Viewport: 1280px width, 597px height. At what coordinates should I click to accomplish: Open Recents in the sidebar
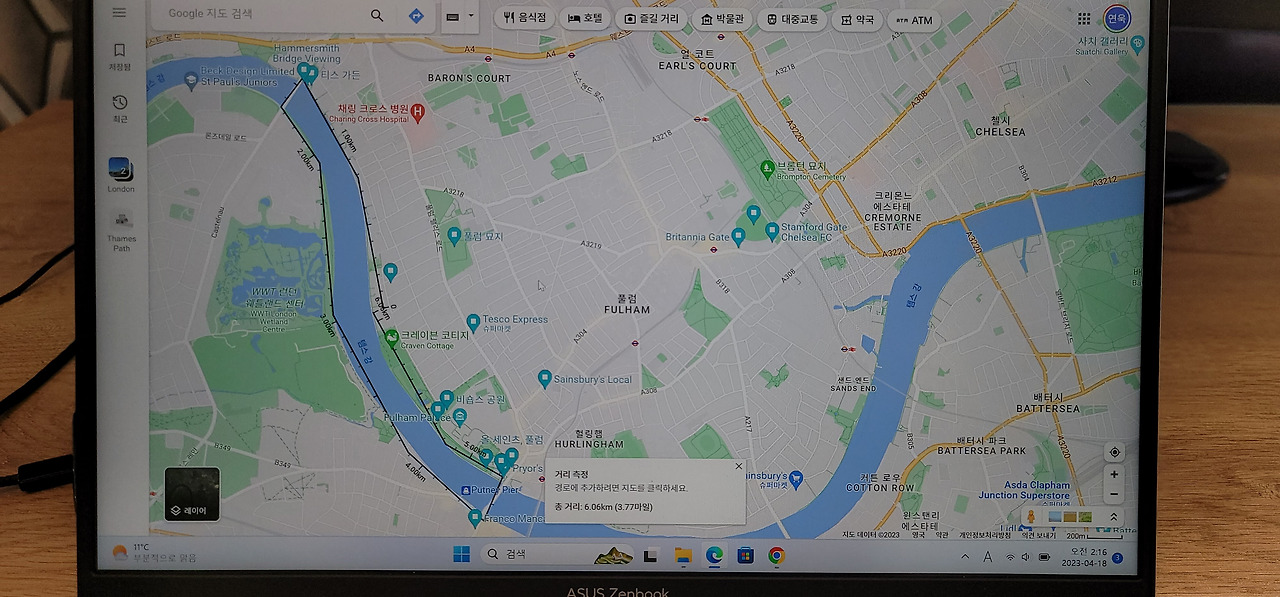pos(120,107)
